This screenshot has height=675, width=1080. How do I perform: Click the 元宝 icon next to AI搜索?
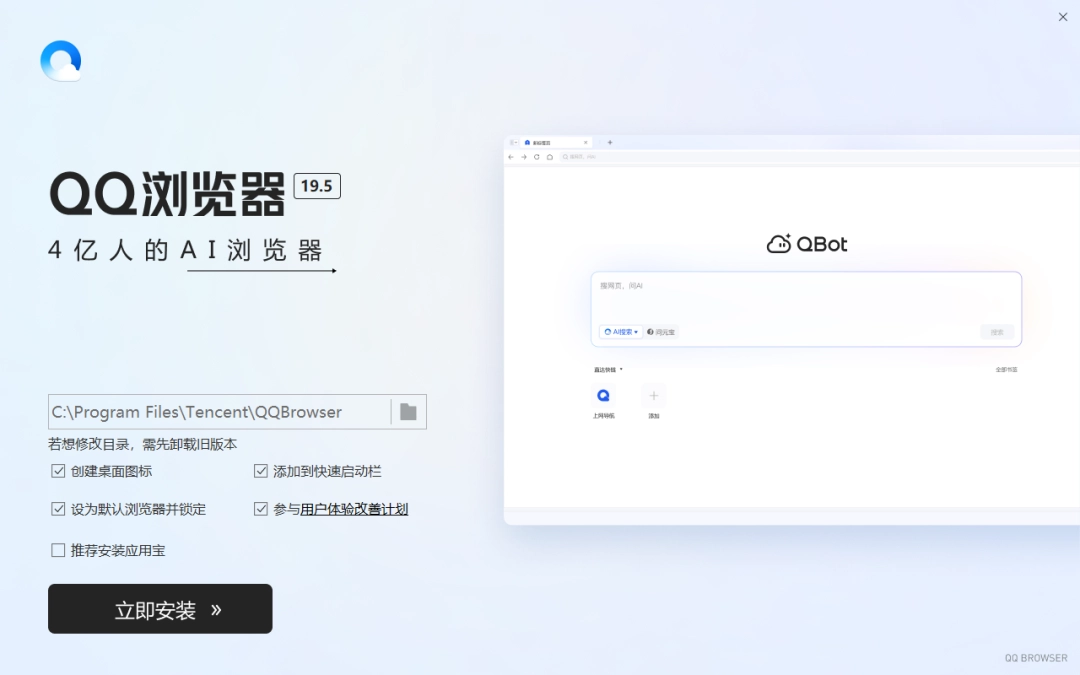[x=650, y=331]
